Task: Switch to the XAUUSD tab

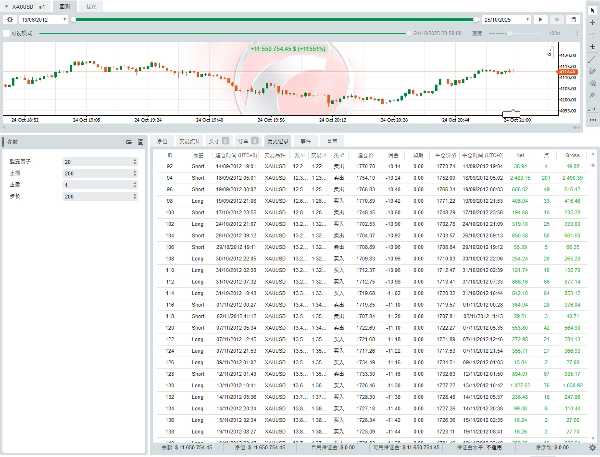Action: click(x=24, y=6)
